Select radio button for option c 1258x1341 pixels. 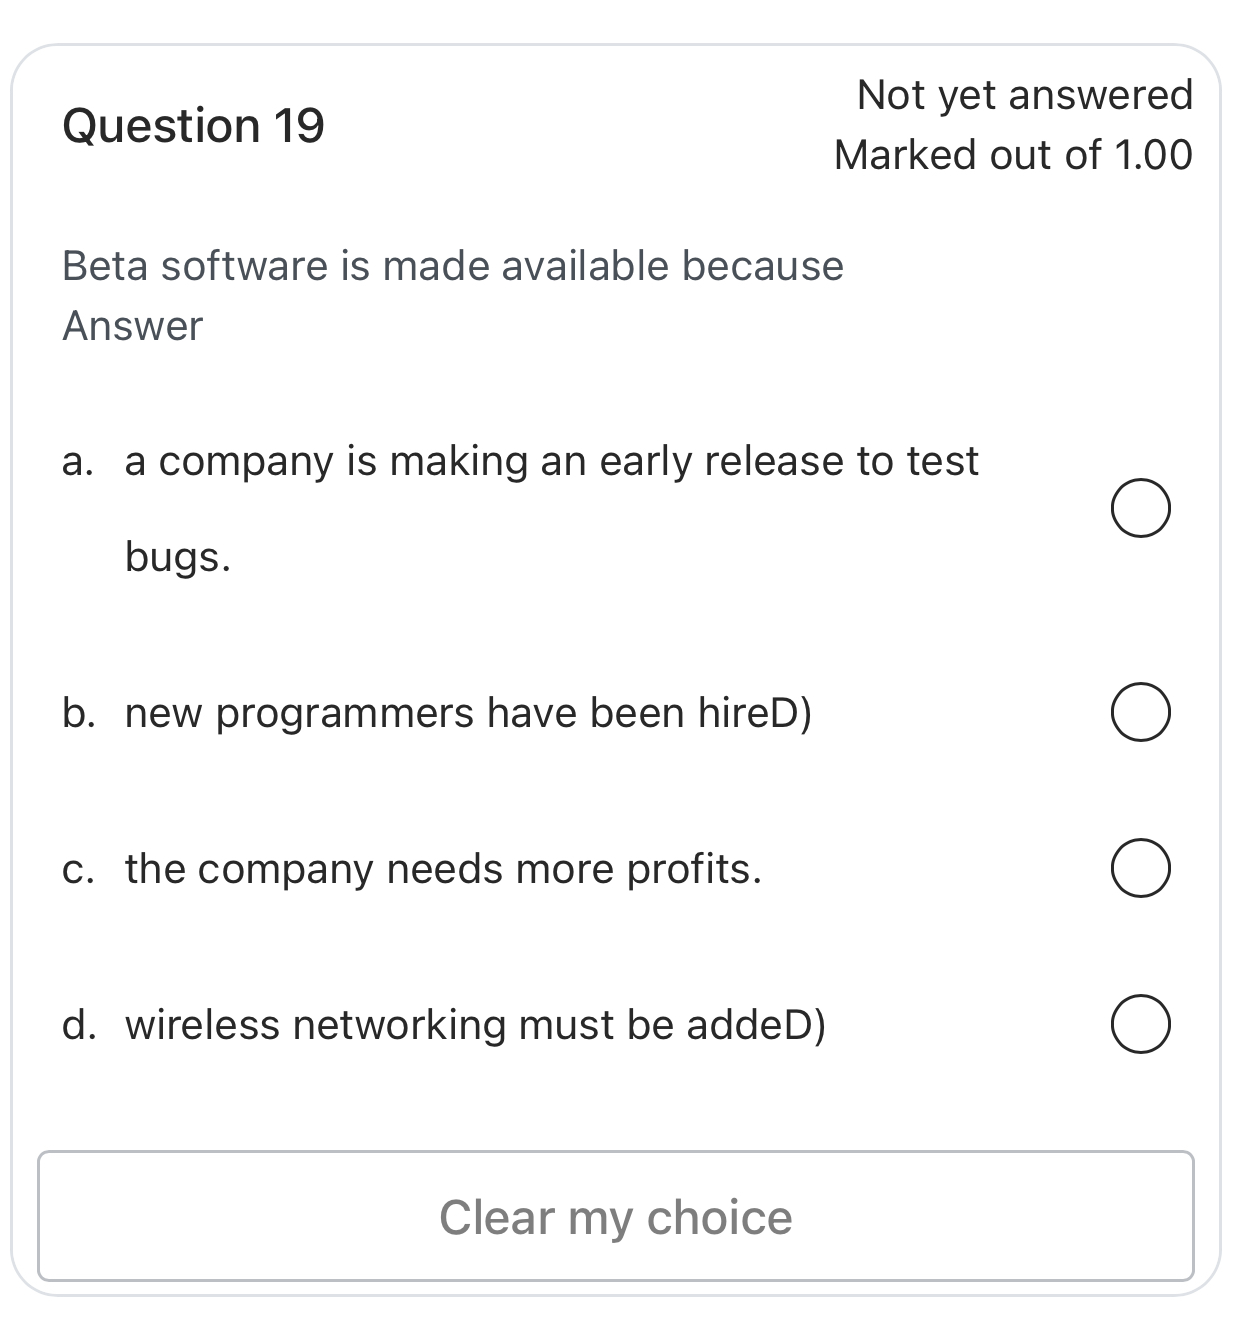[1140, 868]
